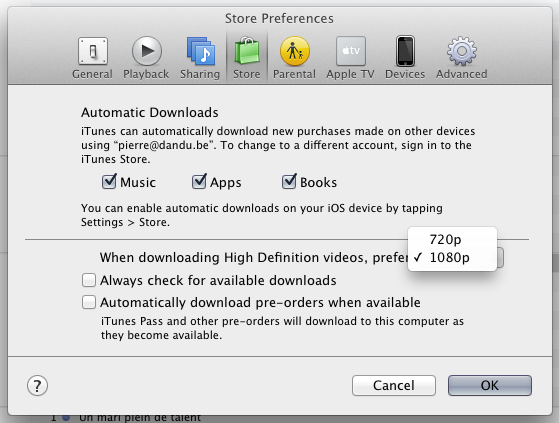Uncheck the Apps automatic downloads checkbox
Viewport: 559px width, 423px height.
199,182
